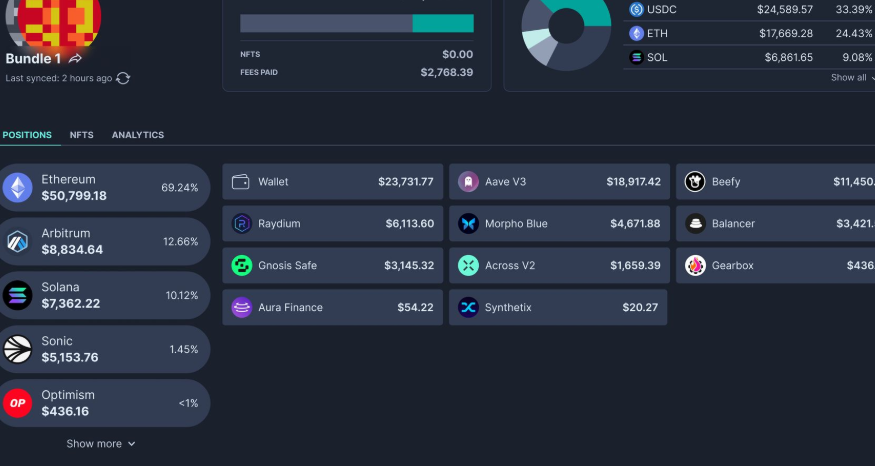Open Aave V3 $18,917.42 position card

[559, 182]
